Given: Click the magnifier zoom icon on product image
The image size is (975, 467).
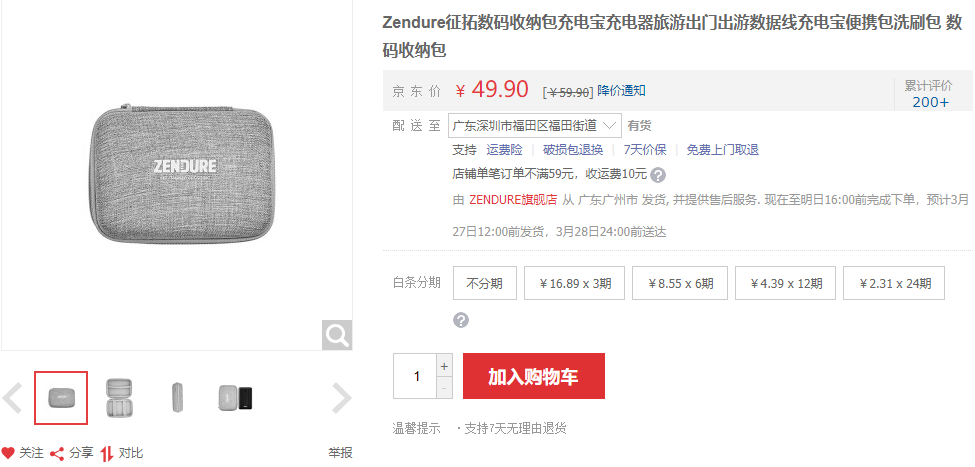Looking at the screenshot, I should click(x=337, y=335).
